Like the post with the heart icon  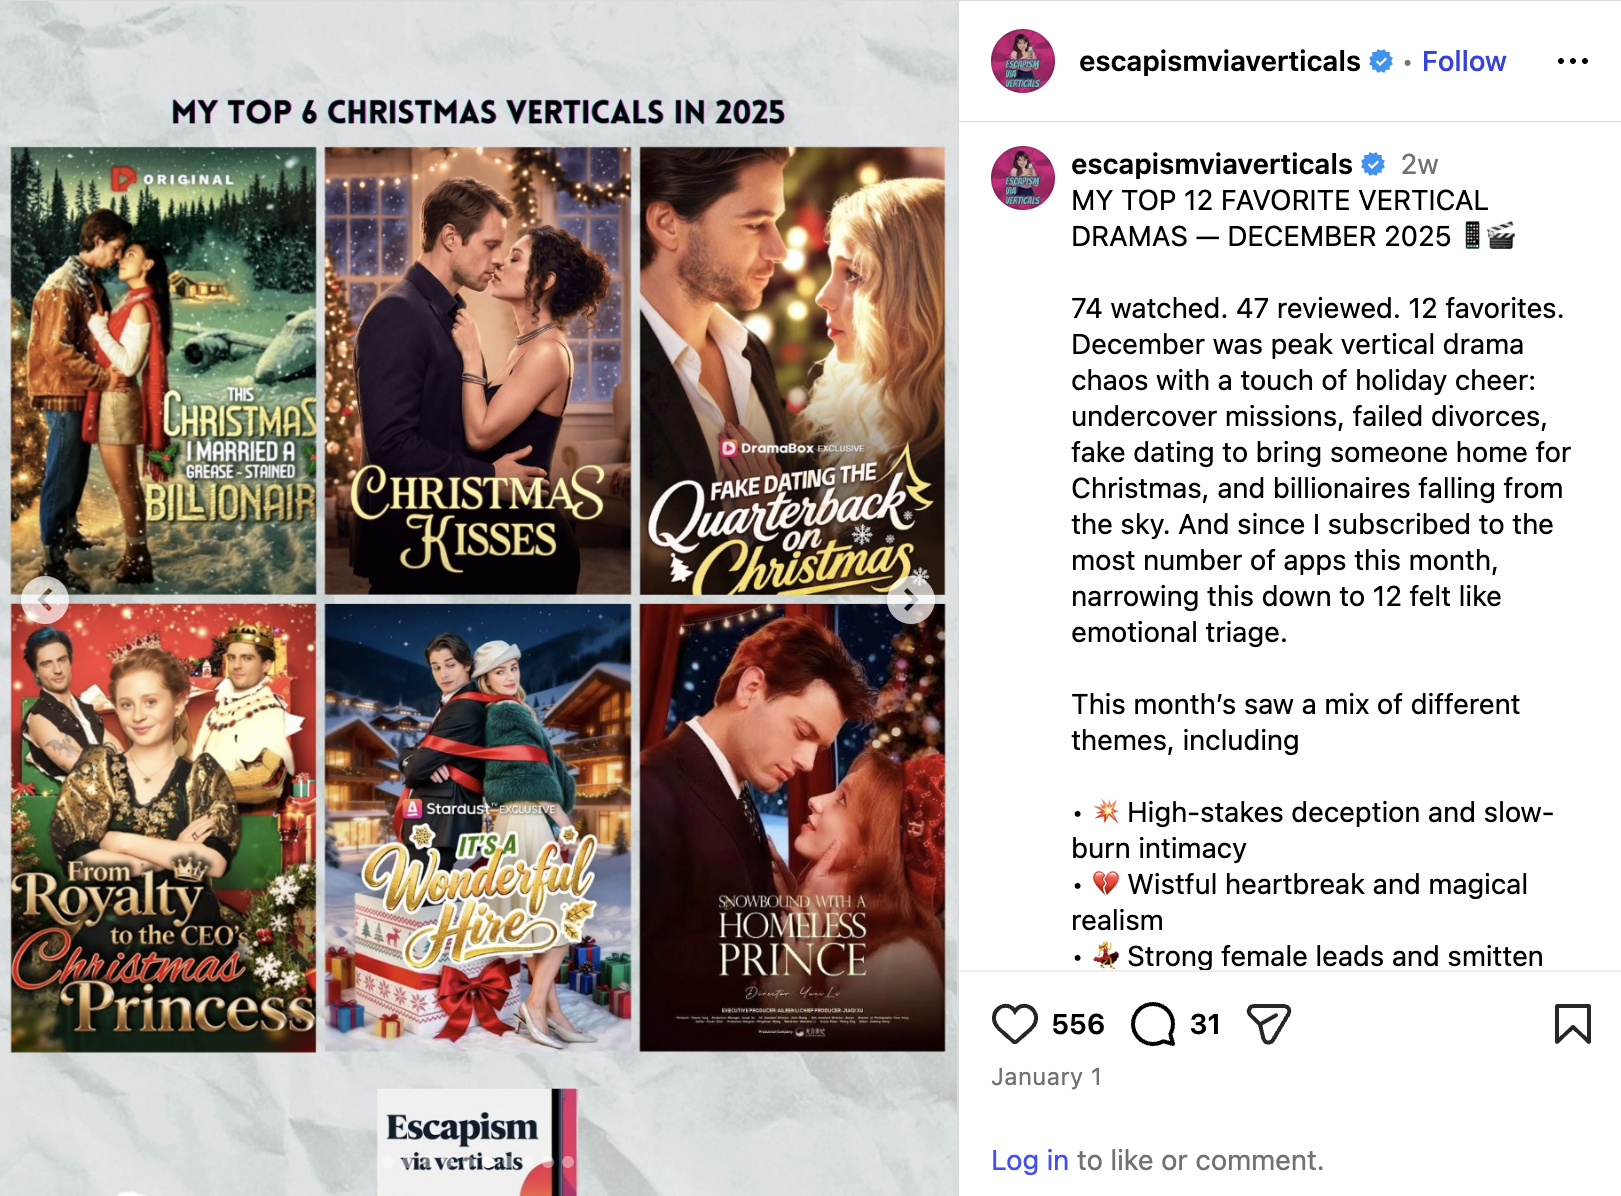pos(1014,1024)
